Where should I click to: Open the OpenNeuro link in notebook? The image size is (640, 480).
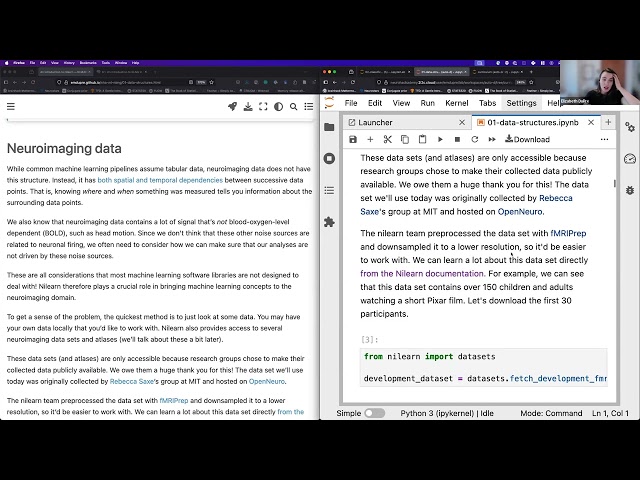point(520,211)
